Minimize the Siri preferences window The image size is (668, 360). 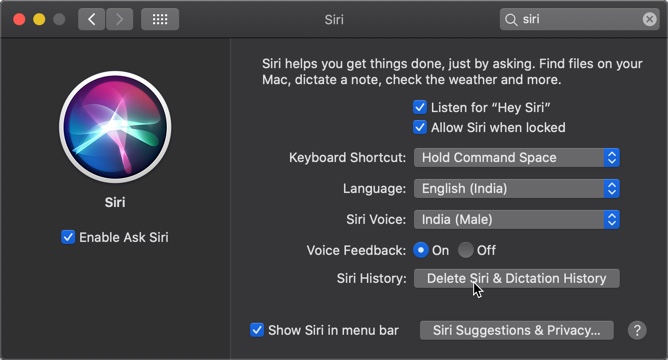tap(39, 19)
